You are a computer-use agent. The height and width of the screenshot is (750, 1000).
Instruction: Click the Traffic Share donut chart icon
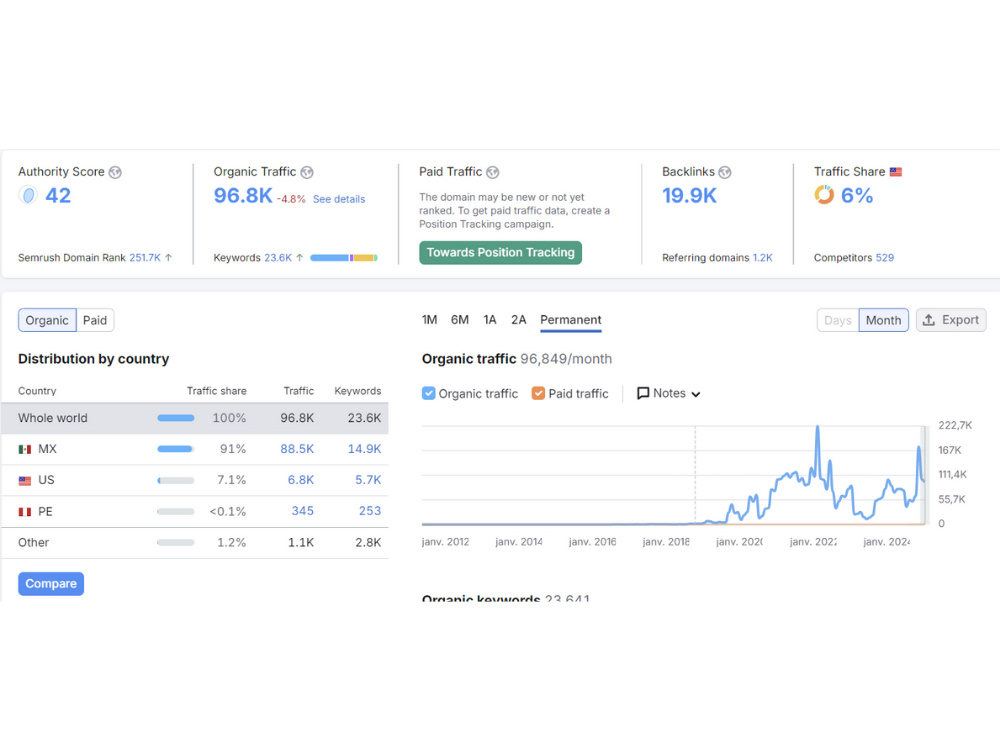click(x=824, y=195)
